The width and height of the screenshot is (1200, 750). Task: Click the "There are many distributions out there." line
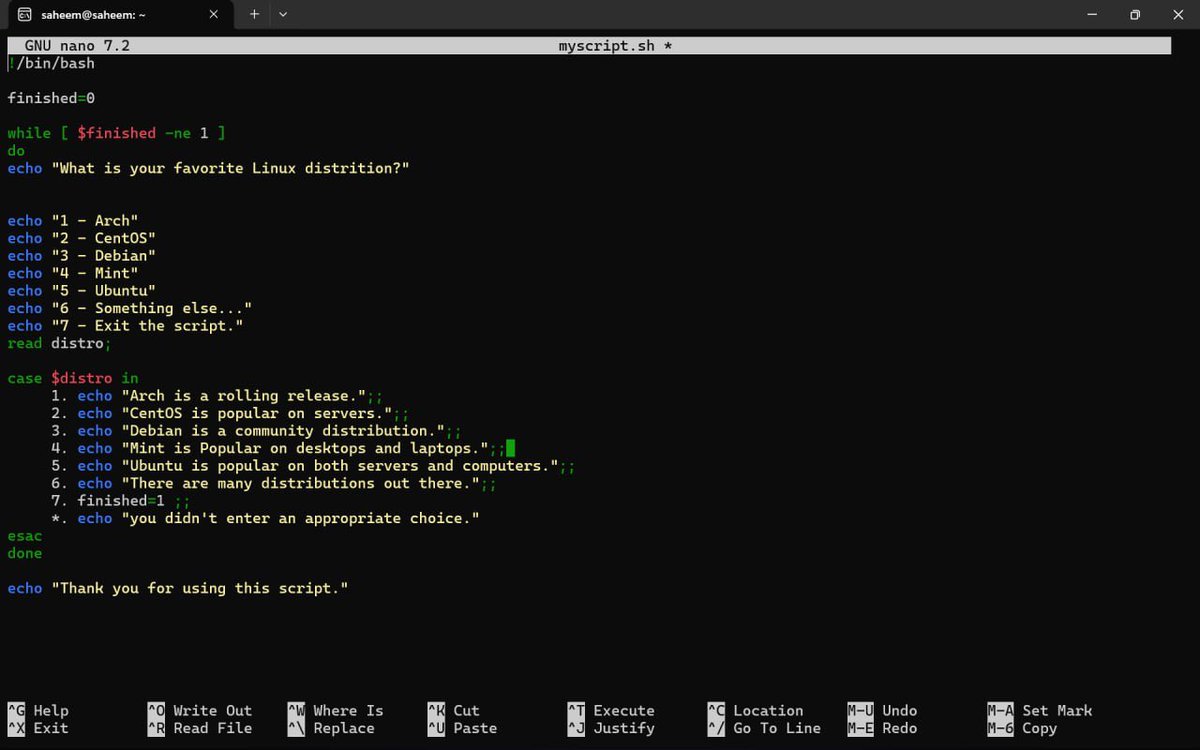274,483
